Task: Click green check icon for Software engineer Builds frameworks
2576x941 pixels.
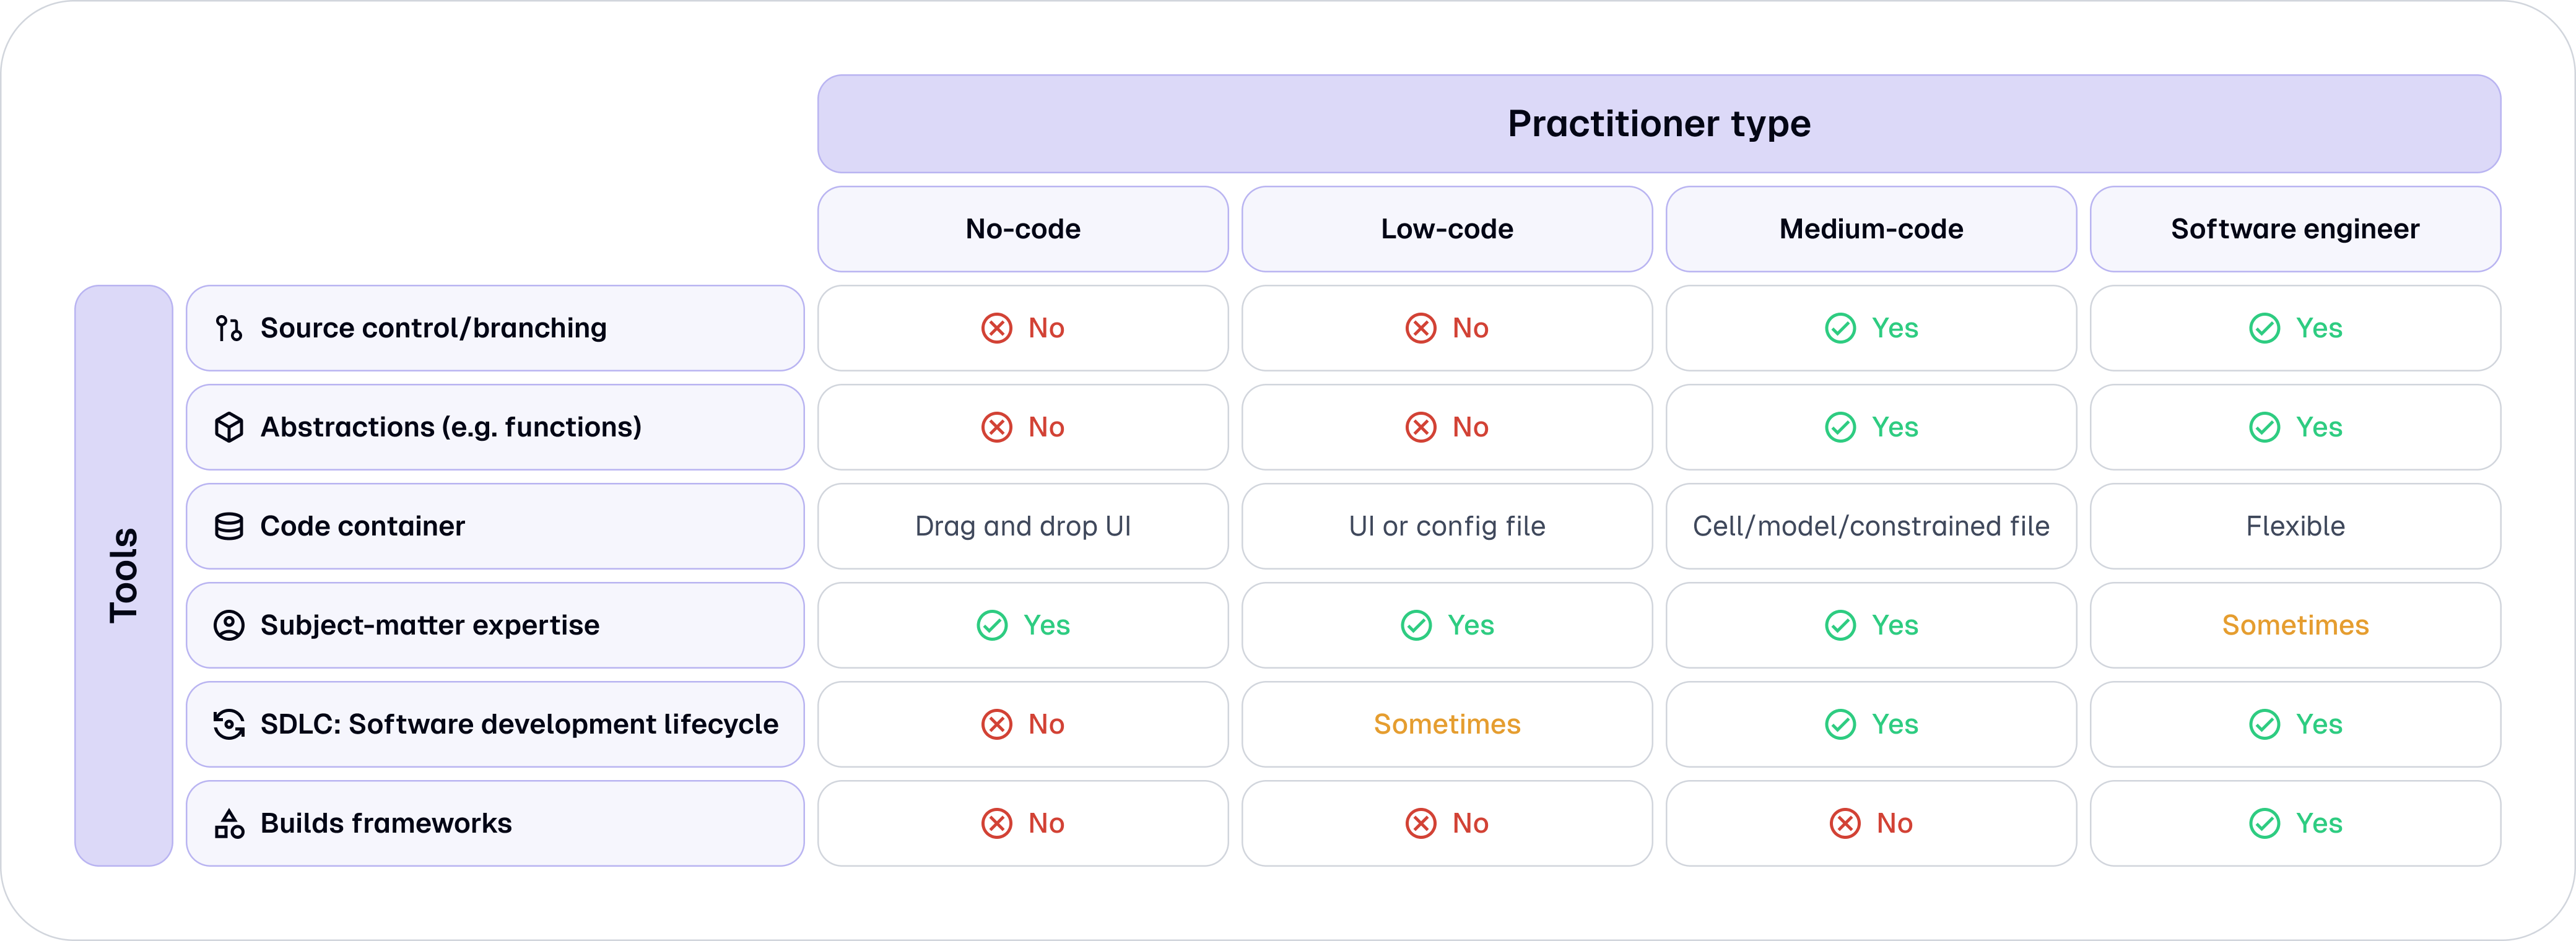Action: (2264, 823)
